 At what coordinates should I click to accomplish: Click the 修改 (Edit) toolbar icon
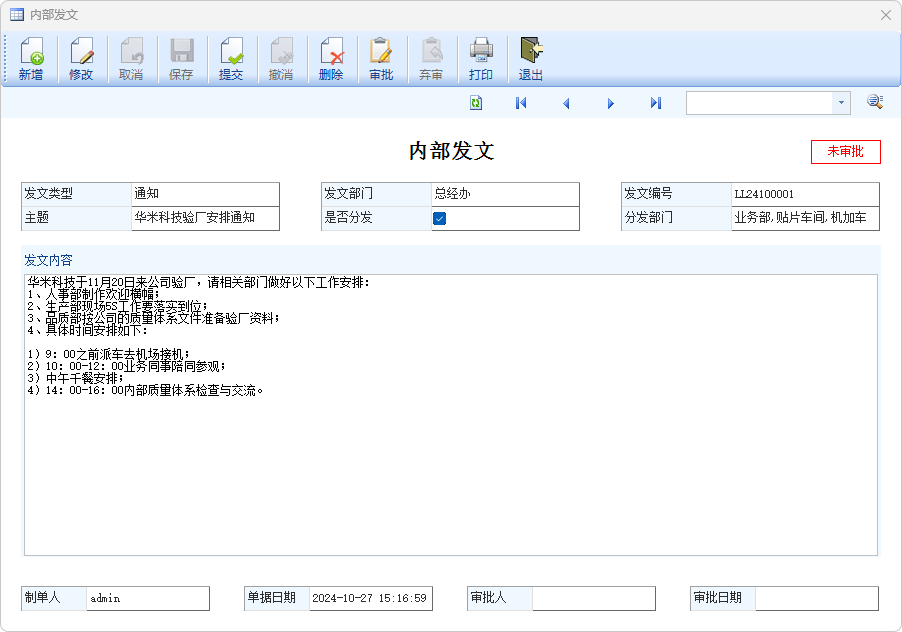[81, 59]
